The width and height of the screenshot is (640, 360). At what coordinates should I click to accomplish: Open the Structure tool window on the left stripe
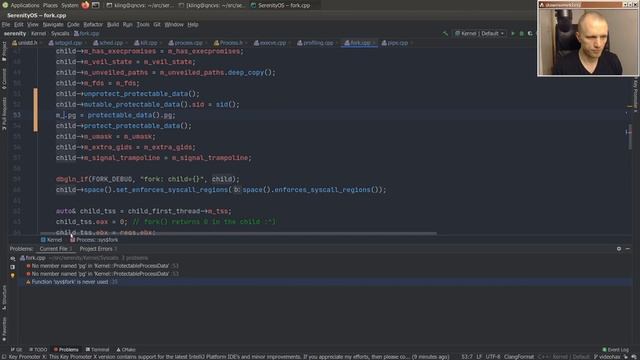click(4, 298)
